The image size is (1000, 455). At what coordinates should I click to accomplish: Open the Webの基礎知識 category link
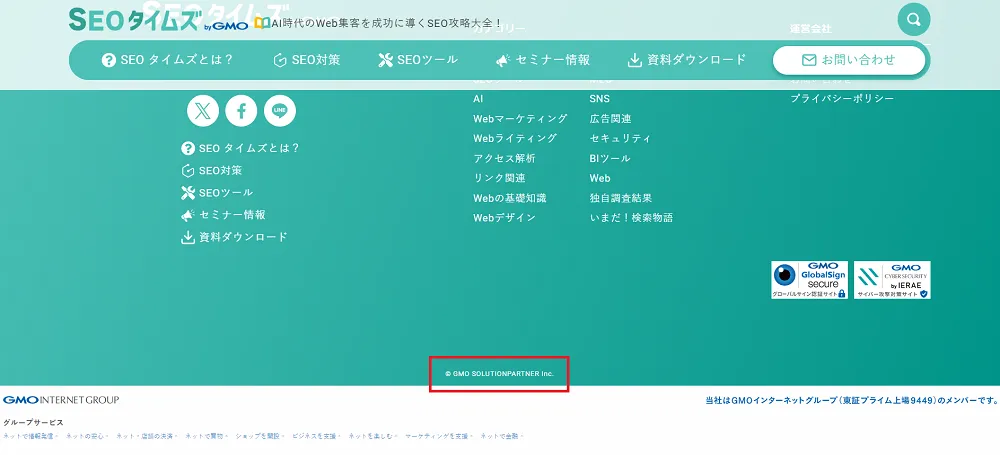[510, 198]
